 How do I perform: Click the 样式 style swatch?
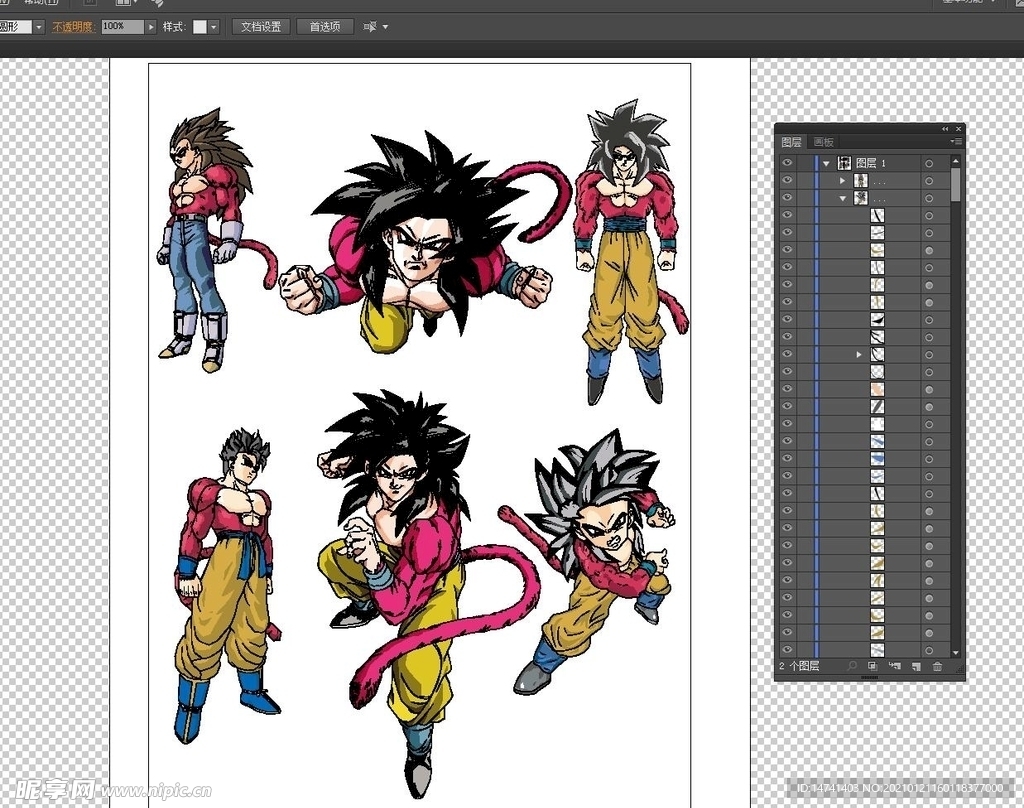[200, 27]
